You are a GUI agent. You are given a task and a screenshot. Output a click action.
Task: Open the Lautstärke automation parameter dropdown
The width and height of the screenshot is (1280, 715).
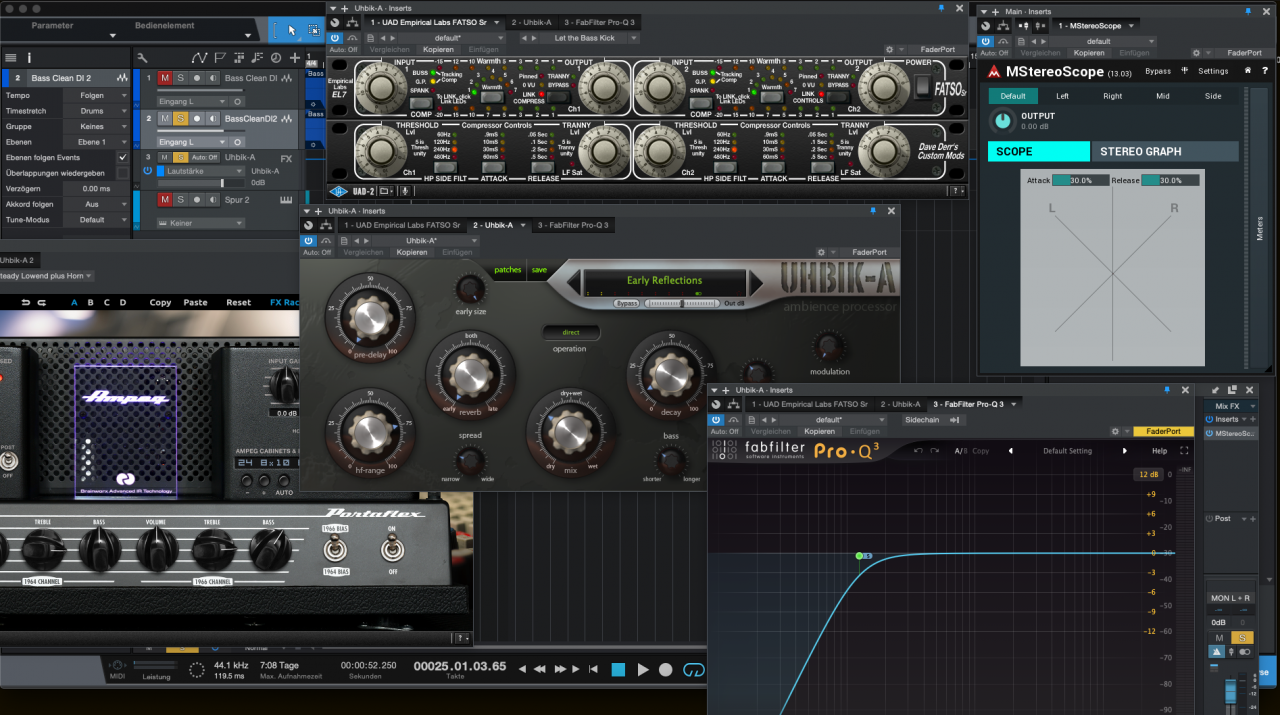click(200, 171)
